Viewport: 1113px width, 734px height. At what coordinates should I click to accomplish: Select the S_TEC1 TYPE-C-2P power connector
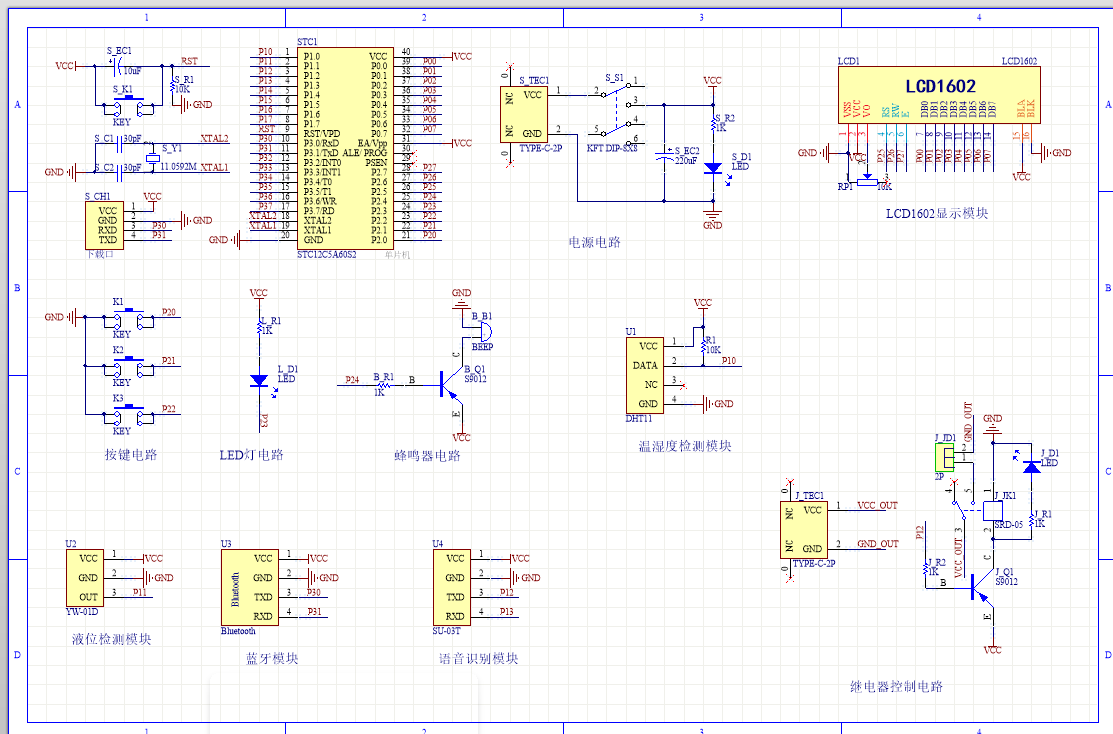pos(524,114)
